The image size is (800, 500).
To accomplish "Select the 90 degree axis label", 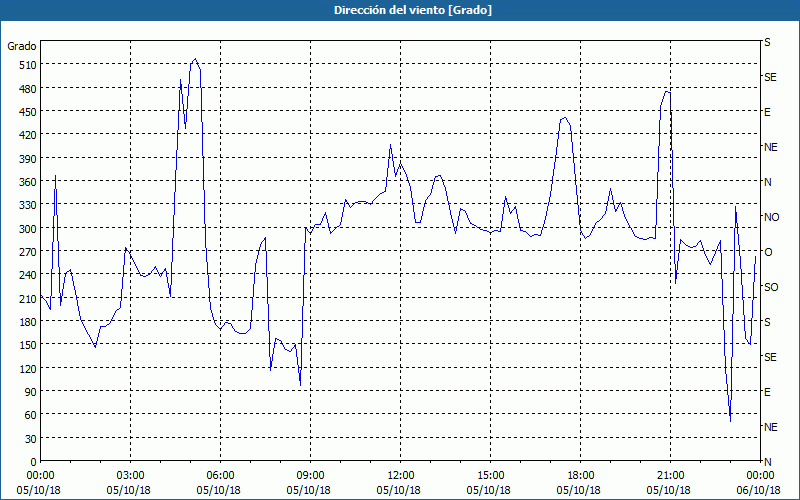I will (31, 392).
